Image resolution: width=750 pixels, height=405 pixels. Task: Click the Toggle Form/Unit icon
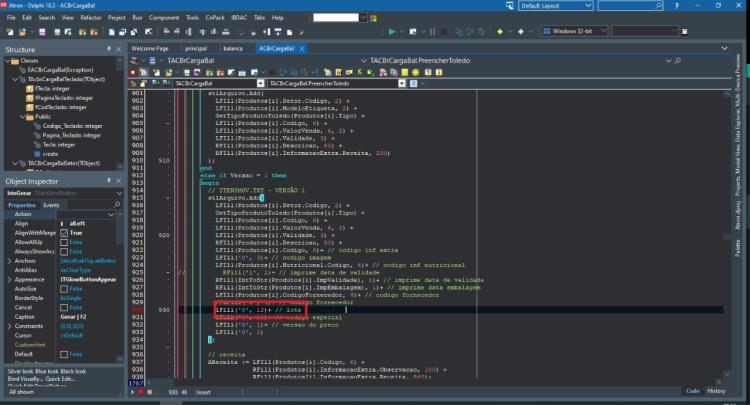[x=134, y=32]
